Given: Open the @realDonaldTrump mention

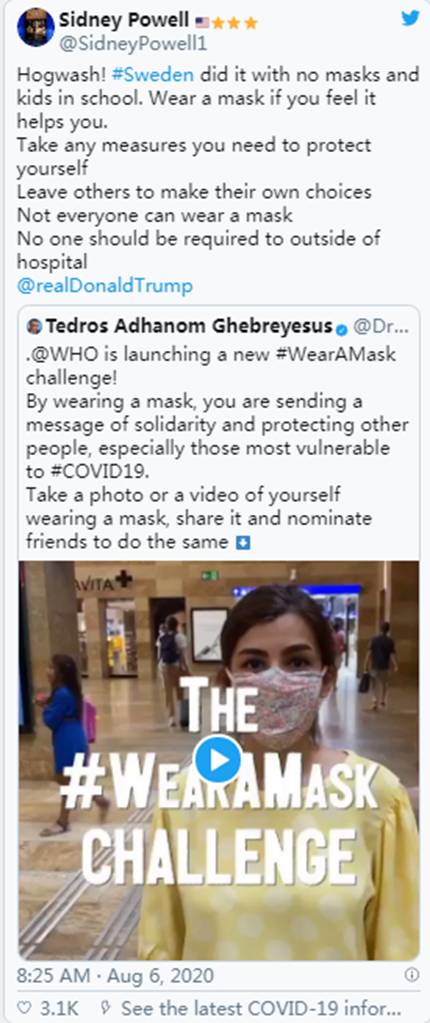Looking at the screenshot, I should pos(105,286).
